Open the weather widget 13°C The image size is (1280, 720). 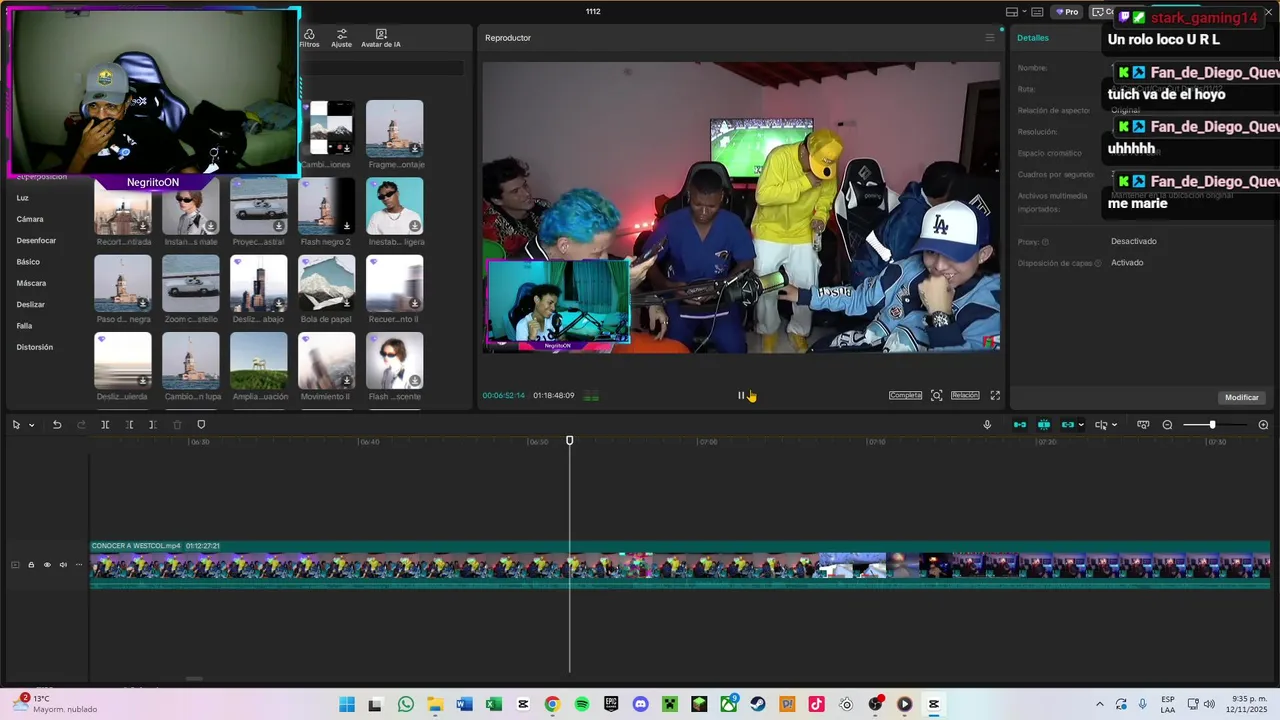(56, 704)
